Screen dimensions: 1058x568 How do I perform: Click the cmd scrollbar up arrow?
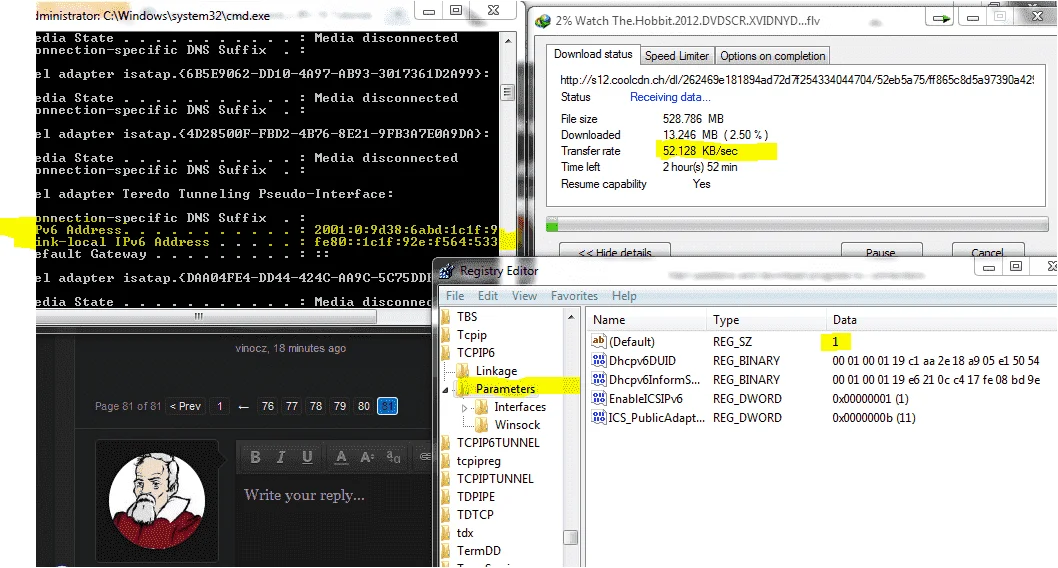pos(507,40)
